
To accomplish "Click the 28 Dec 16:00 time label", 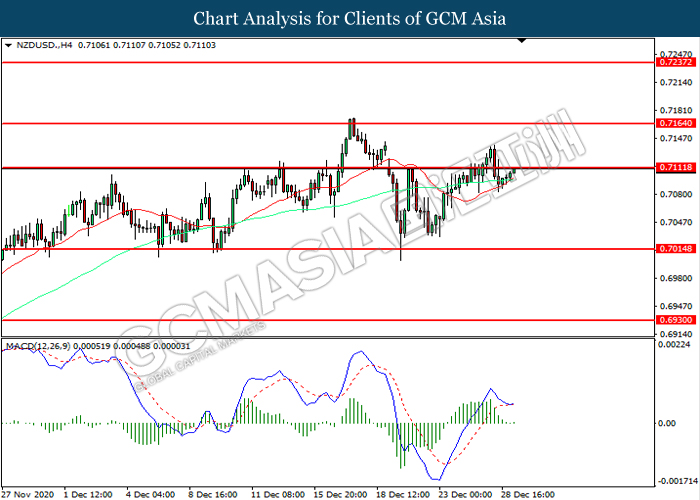I will click(528, 495).
